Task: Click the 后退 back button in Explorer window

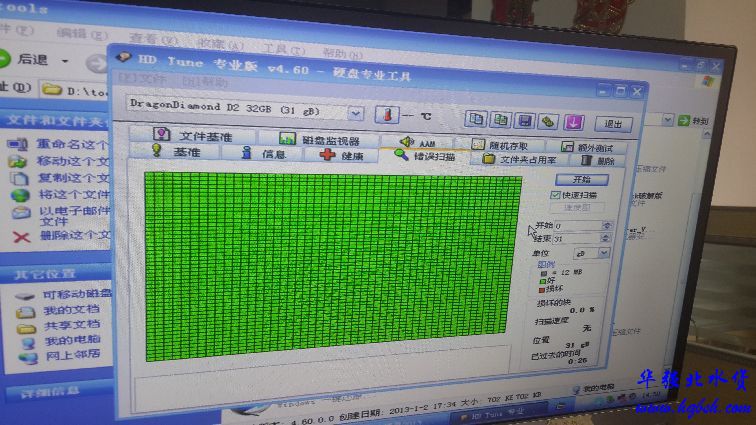Action: click(x=25, y=59)
